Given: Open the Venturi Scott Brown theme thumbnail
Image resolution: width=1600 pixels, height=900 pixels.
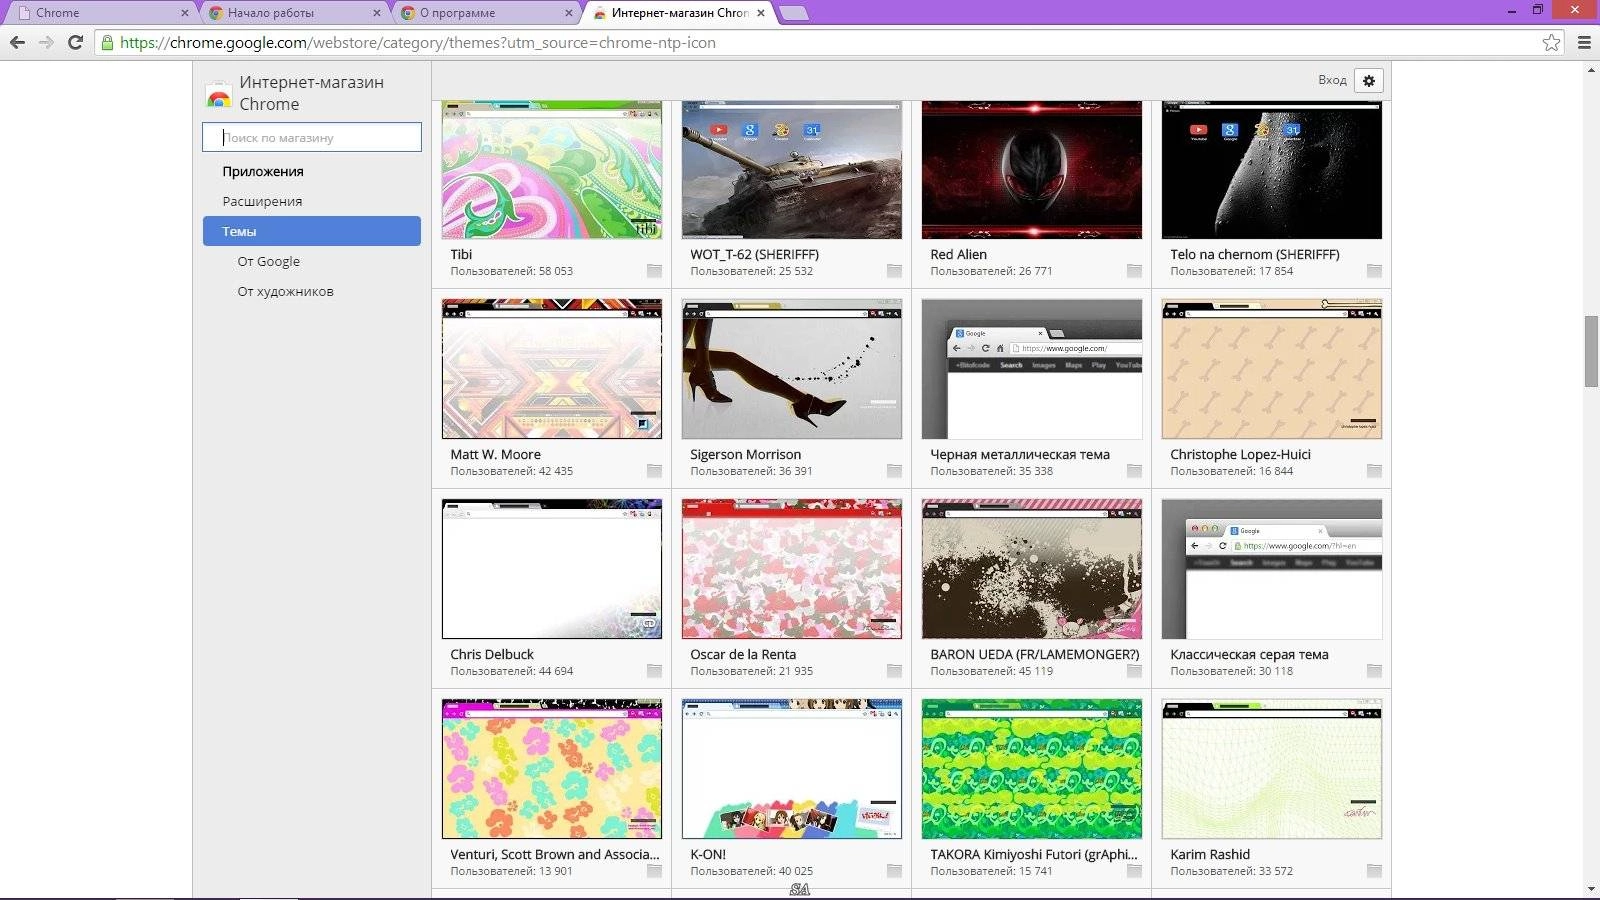Looking at the screenshot, I should 551,769.
